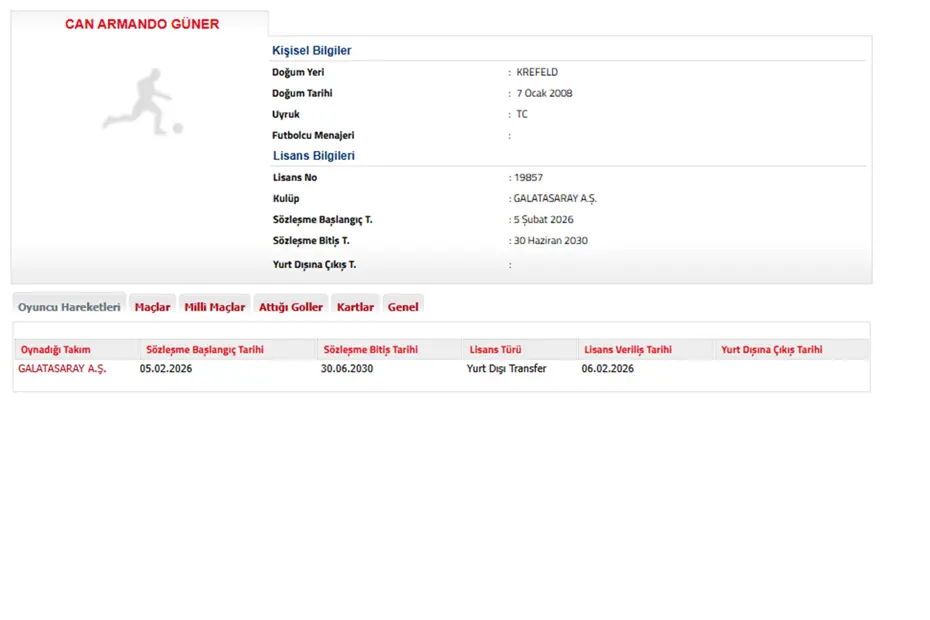Viewport: 930px width, 620px height.
Task: Click the 30.06.2030 contract end date cell
Action: (x=347, y=368)
